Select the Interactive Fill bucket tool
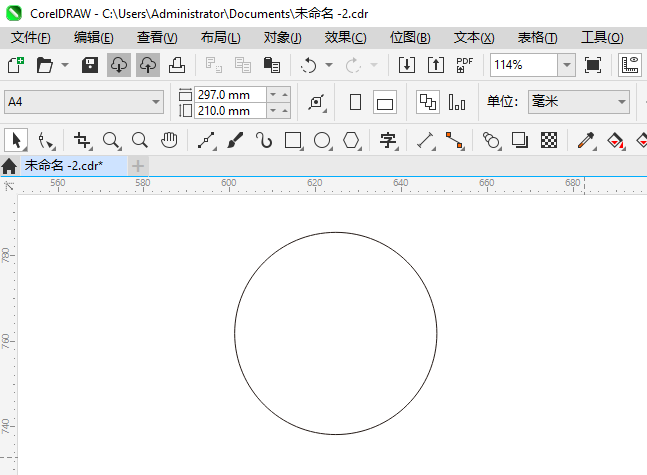This screenshot has width=647, height=475. [615, 140]
